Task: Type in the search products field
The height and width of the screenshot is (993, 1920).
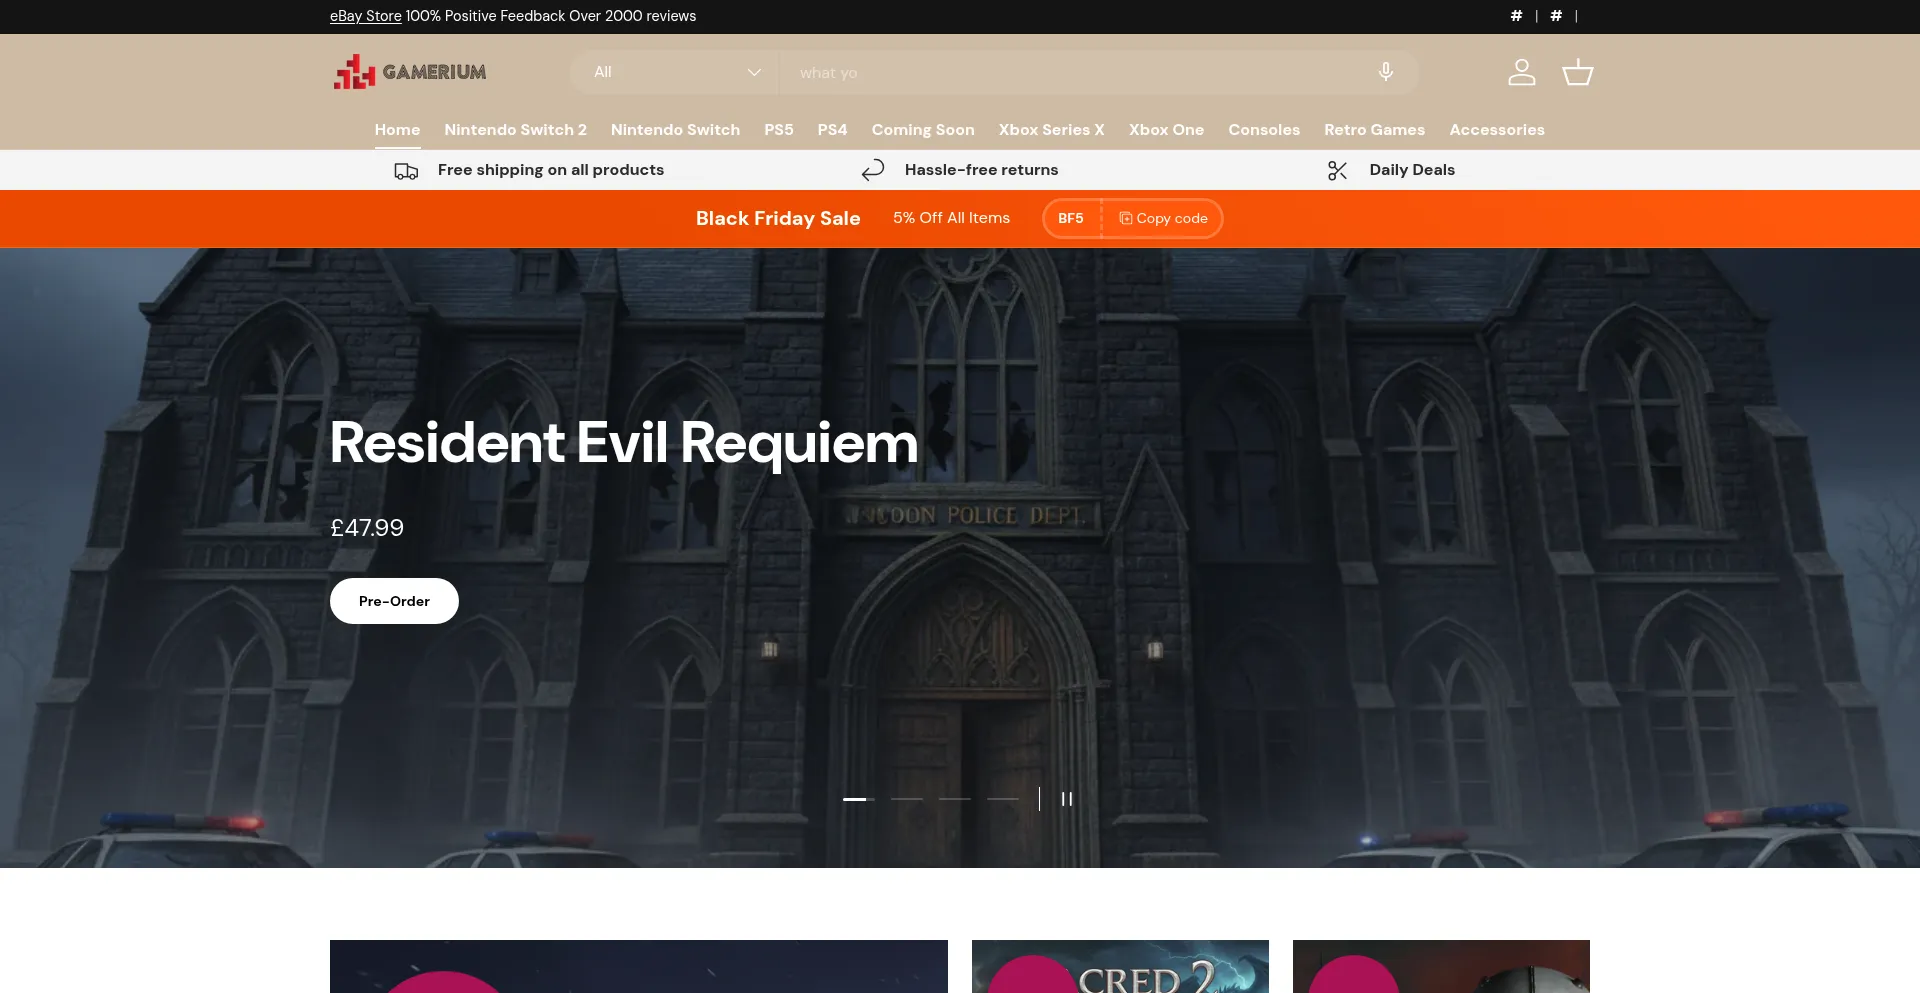Action: tap(1050, 72)
